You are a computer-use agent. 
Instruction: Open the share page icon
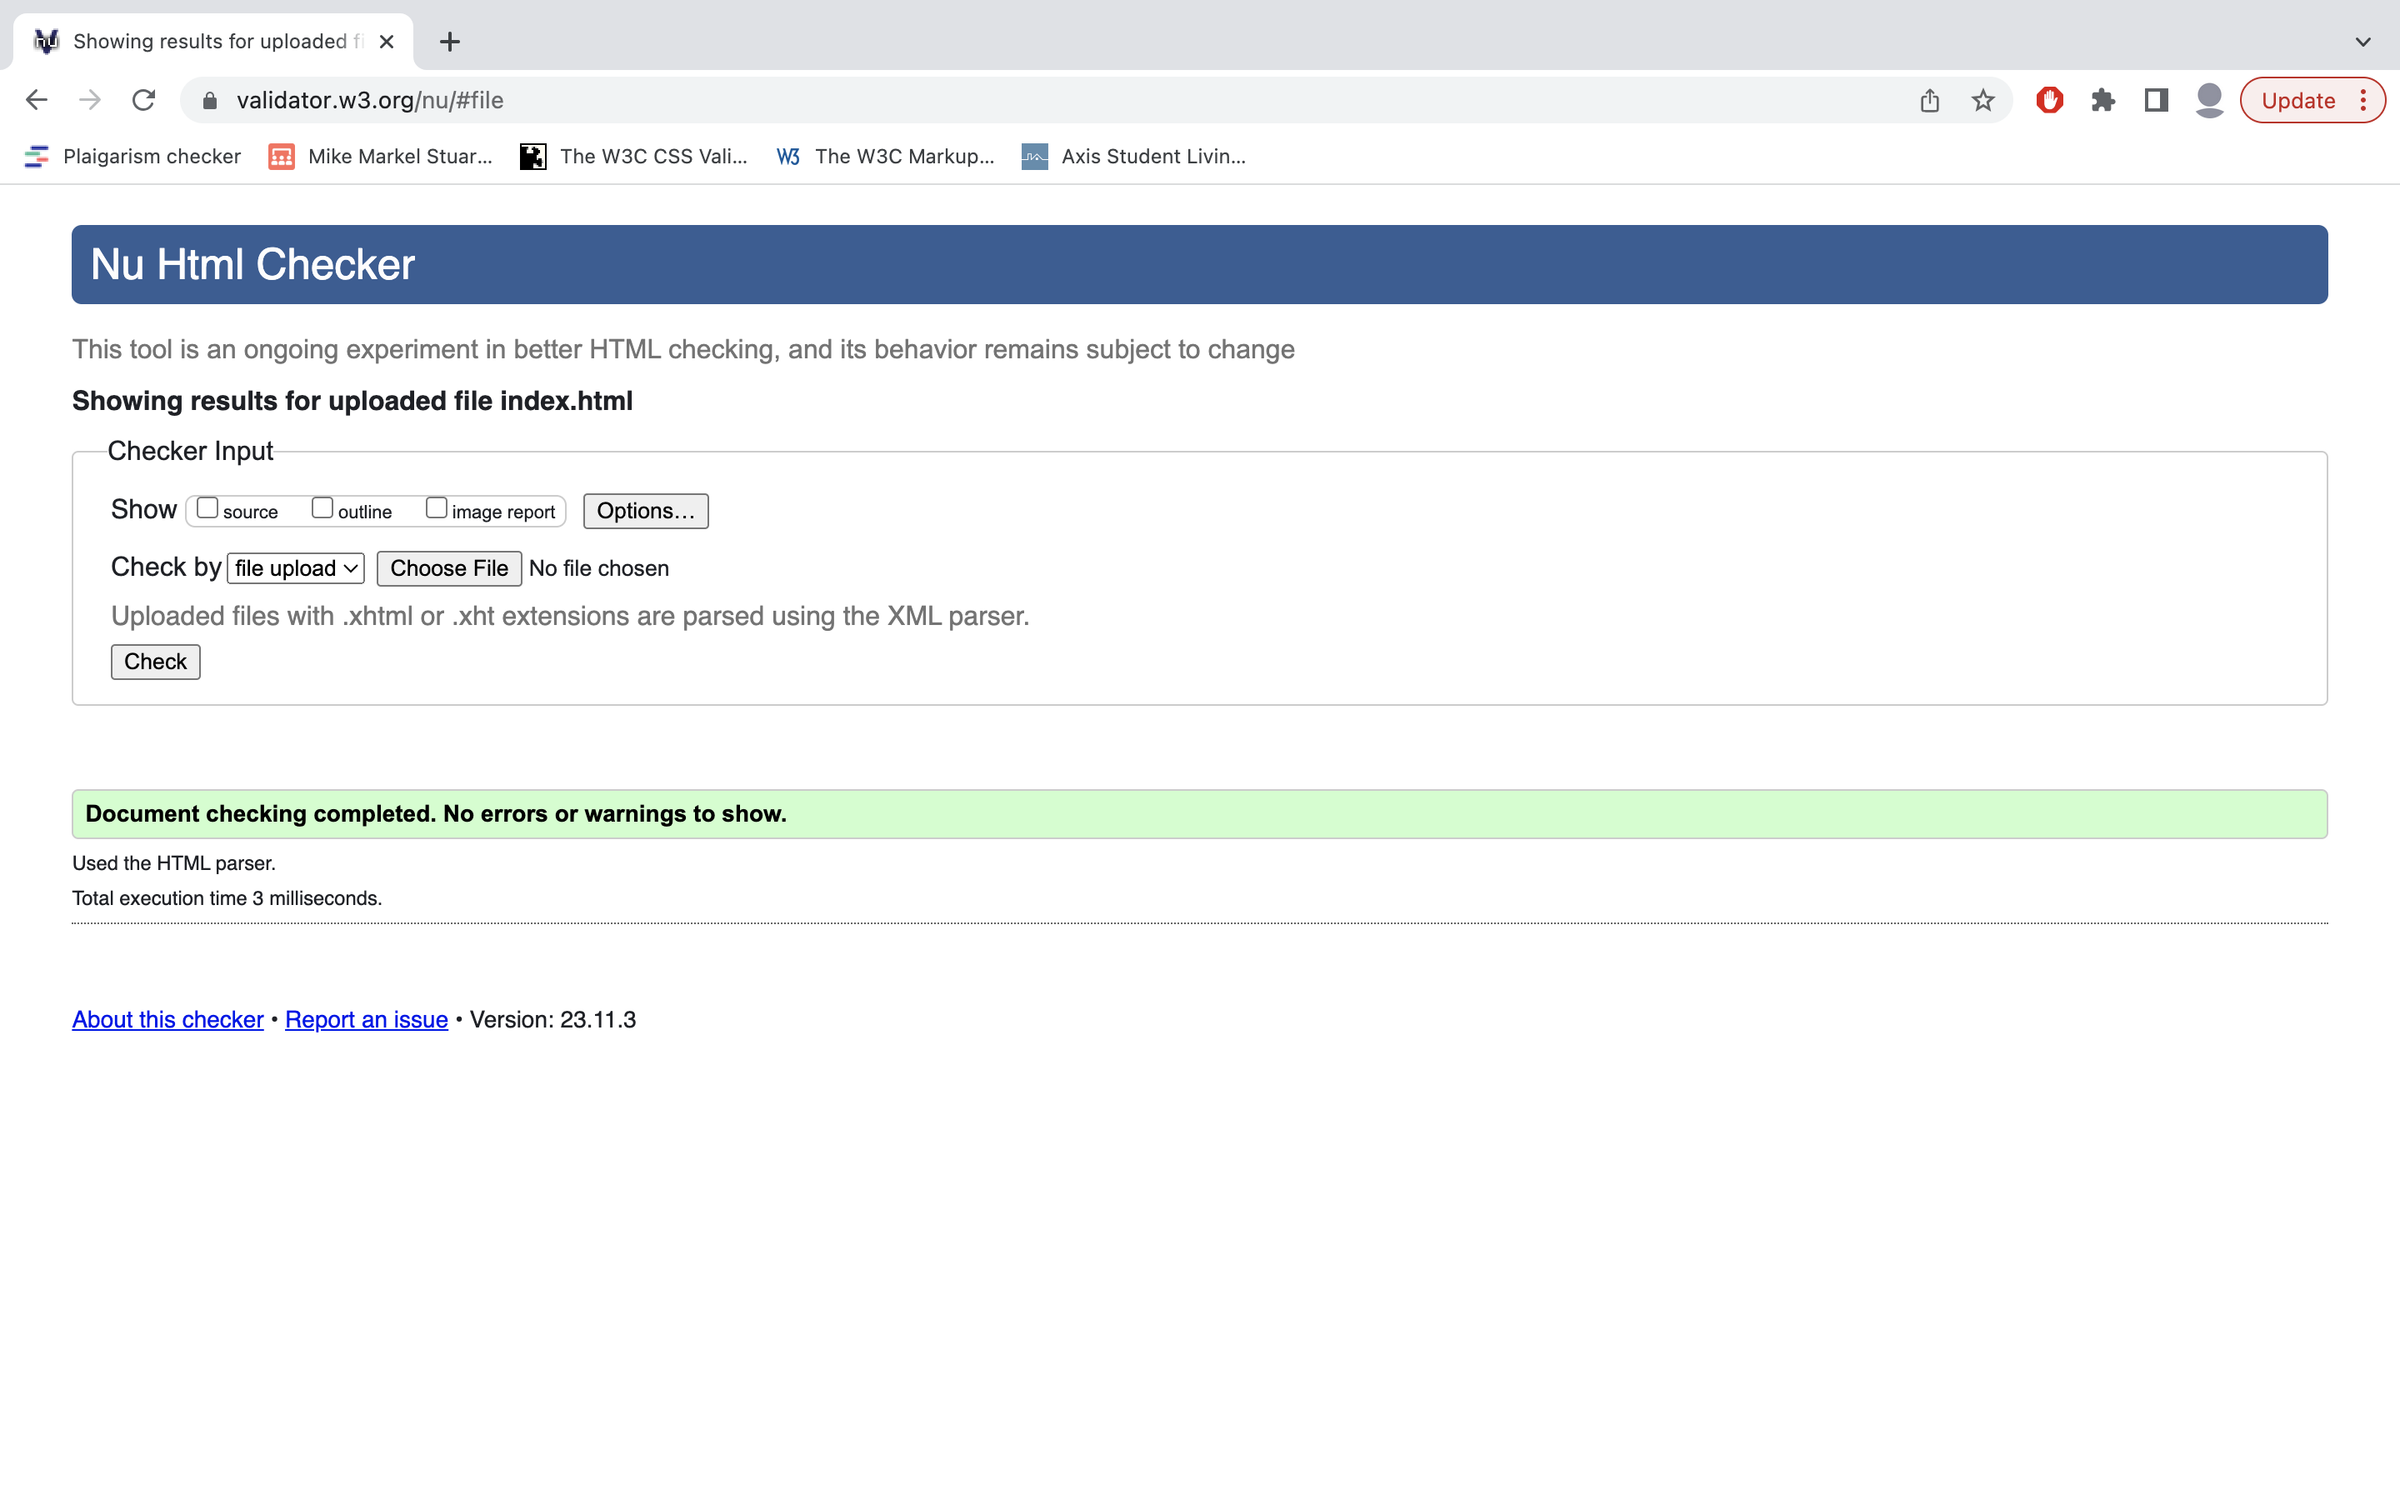(x=1930, y=100)
